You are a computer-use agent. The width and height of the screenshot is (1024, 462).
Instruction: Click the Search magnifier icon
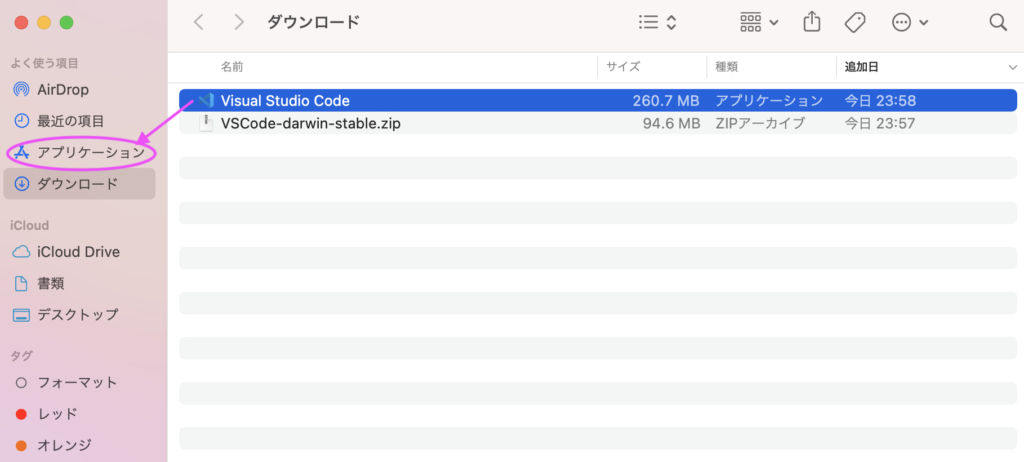pyautogui.click(x=998, y=23)
